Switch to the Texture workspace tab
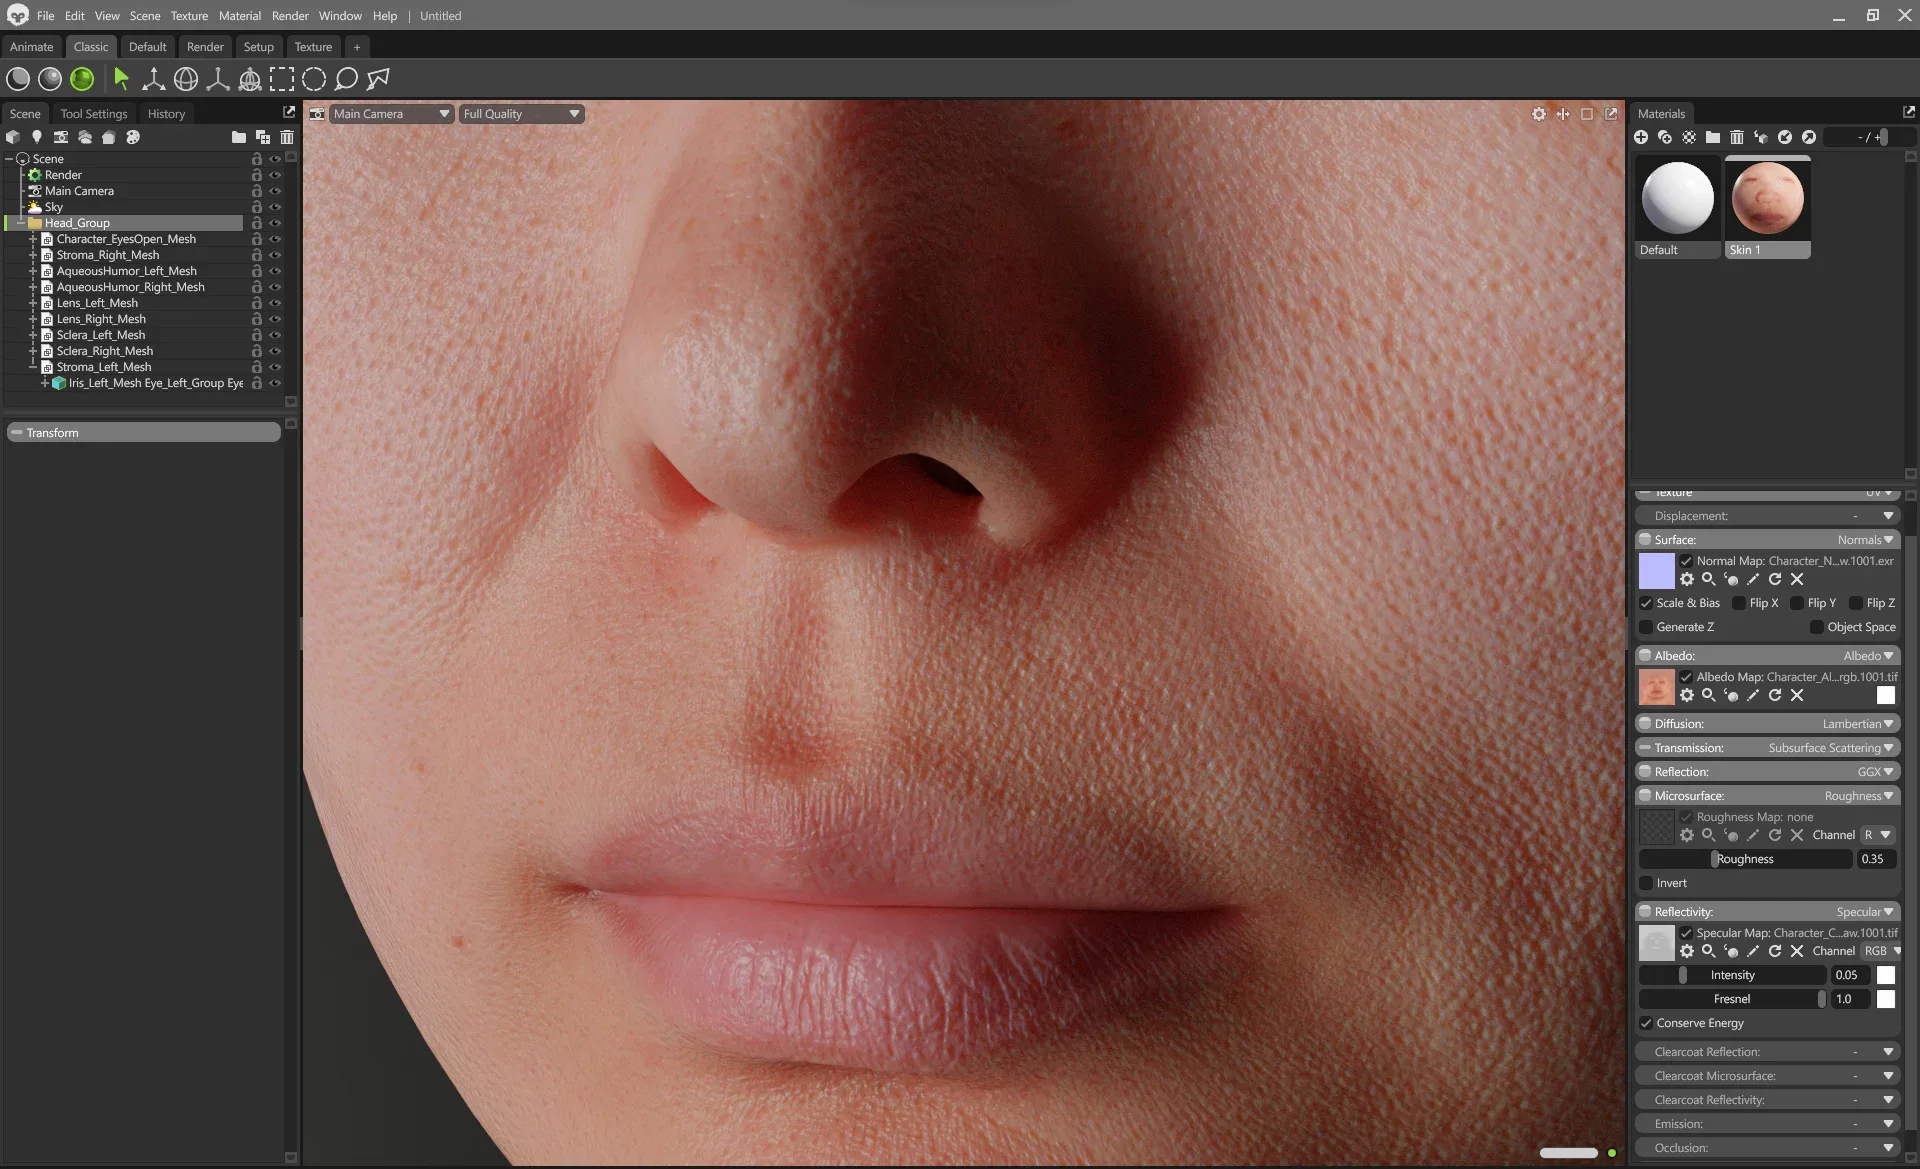Viewport: 1920px width, 1169px height. click(313, 47)
